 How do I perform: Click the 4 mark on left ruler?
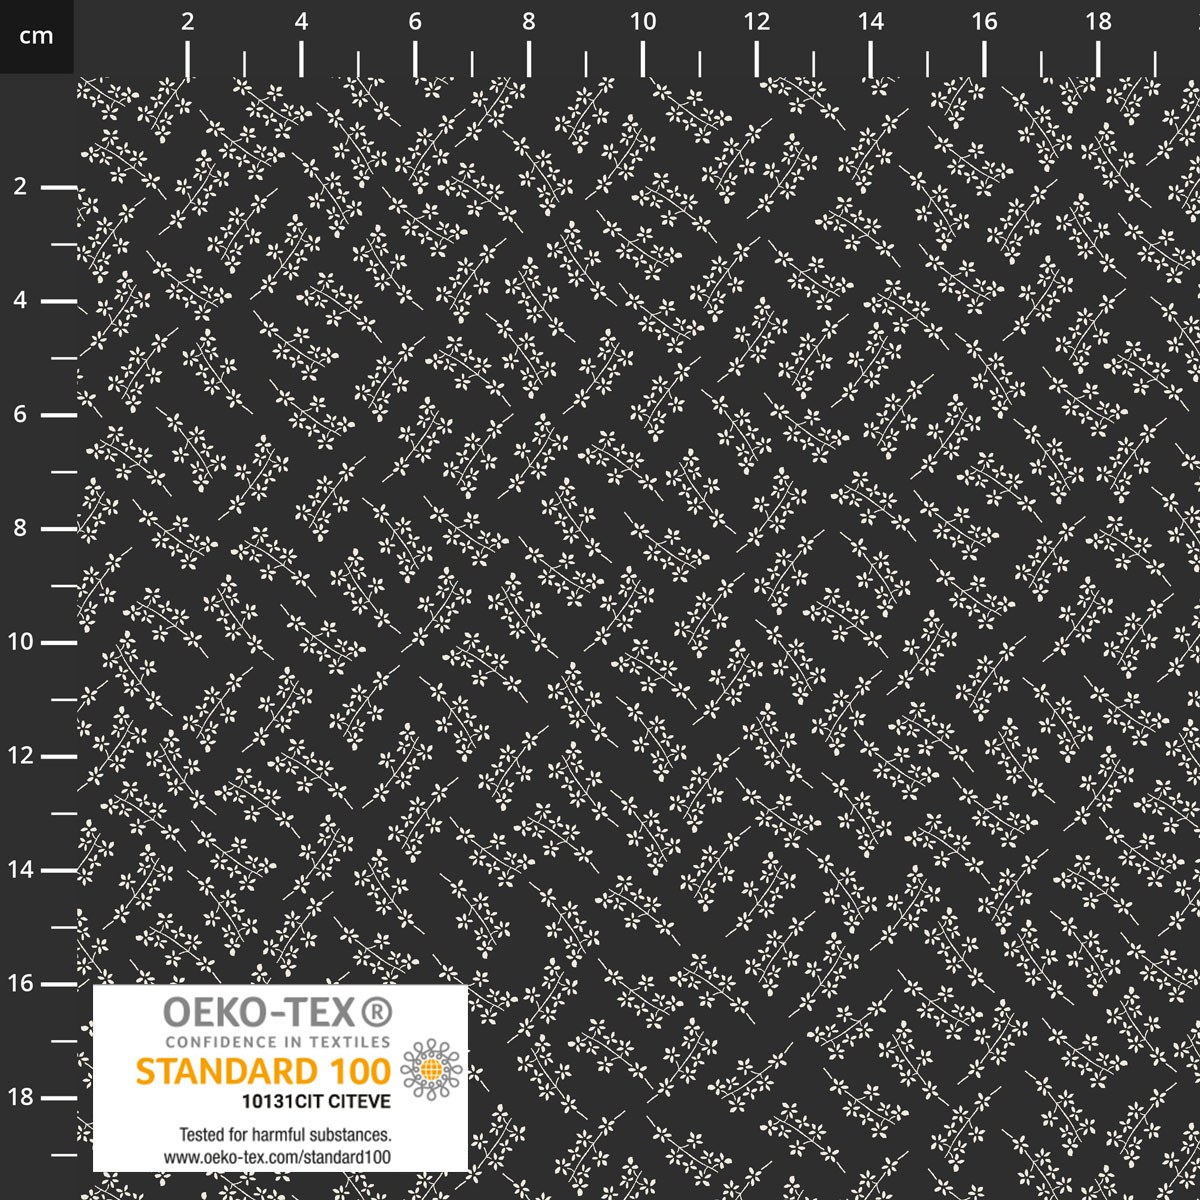(20, 301)
